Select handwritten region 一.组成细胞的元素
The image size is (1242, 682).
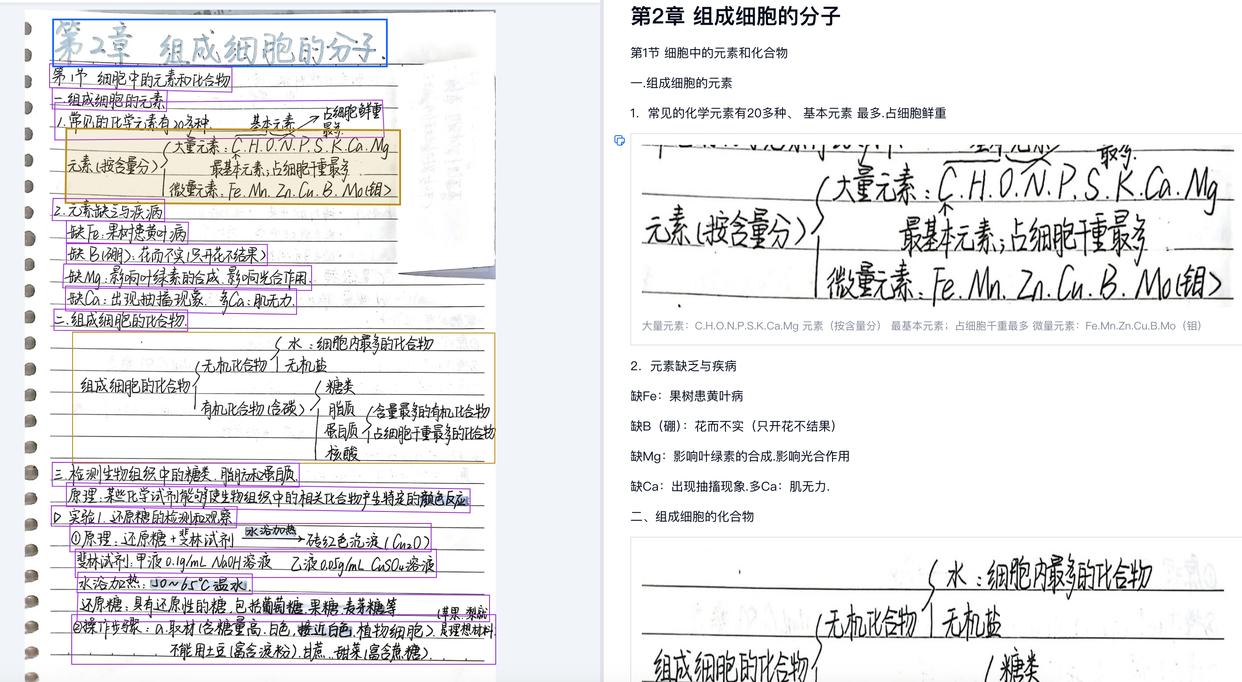pyautogui.click(x=109, y=100)
